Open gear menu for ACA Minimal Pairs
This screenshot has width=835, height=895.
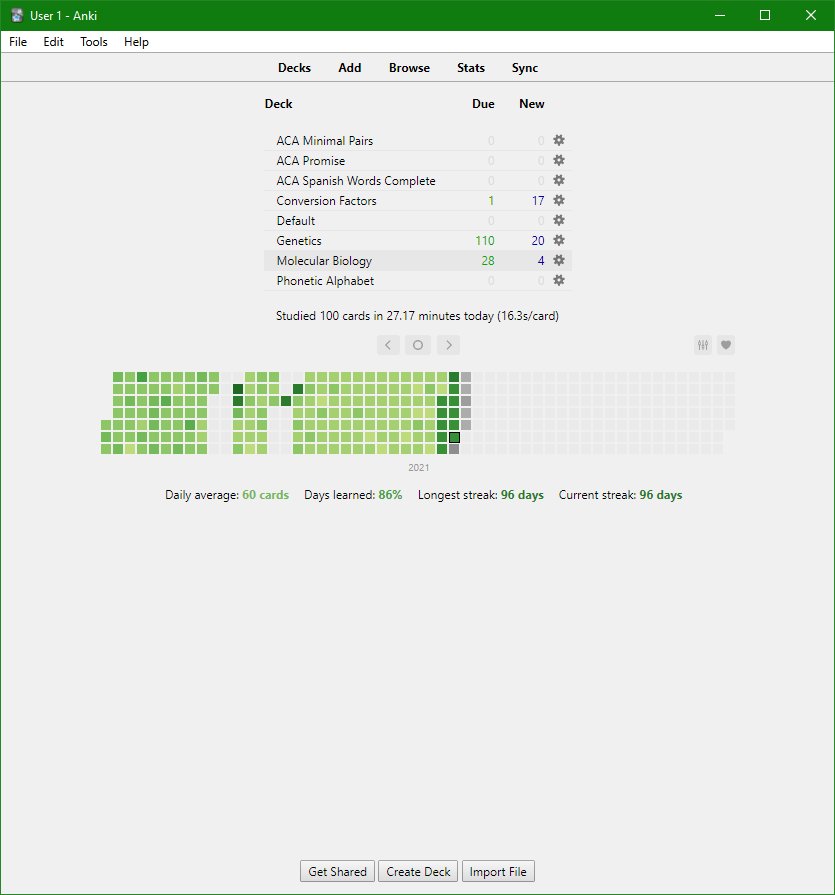[559, 141]
